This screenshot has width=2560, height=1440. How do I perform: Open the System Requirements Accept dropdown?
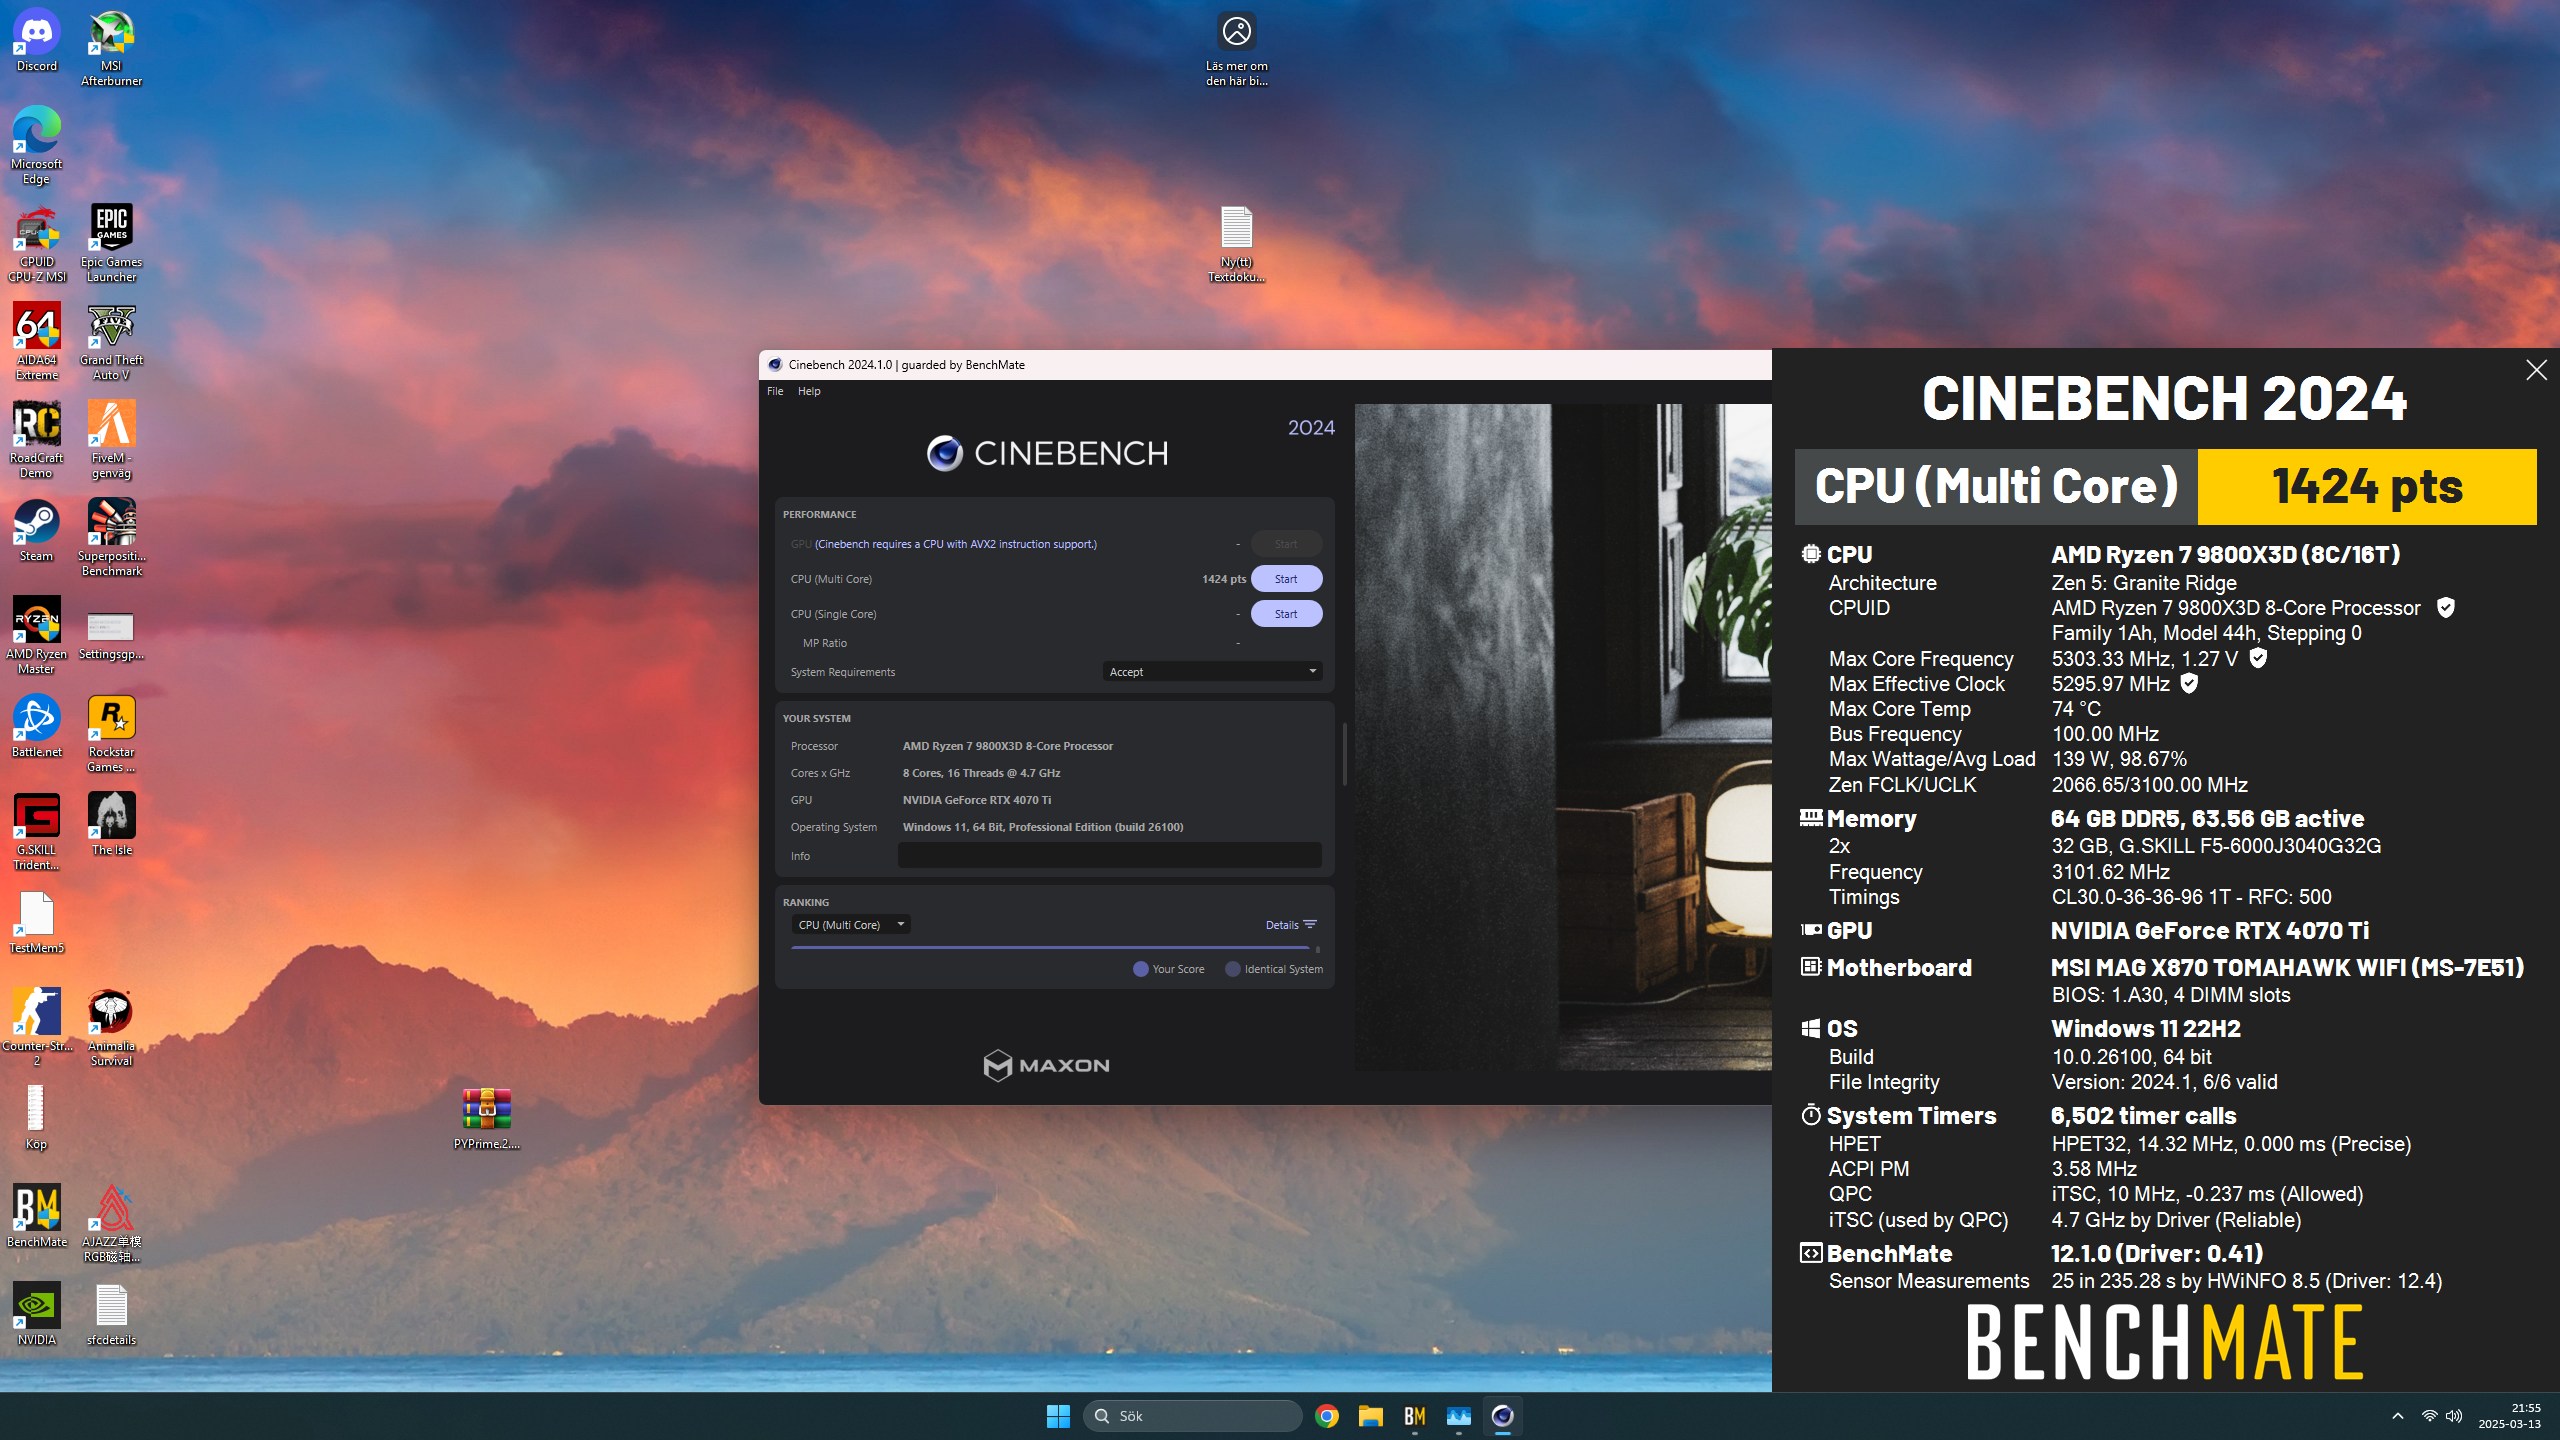pos(1212,672)
